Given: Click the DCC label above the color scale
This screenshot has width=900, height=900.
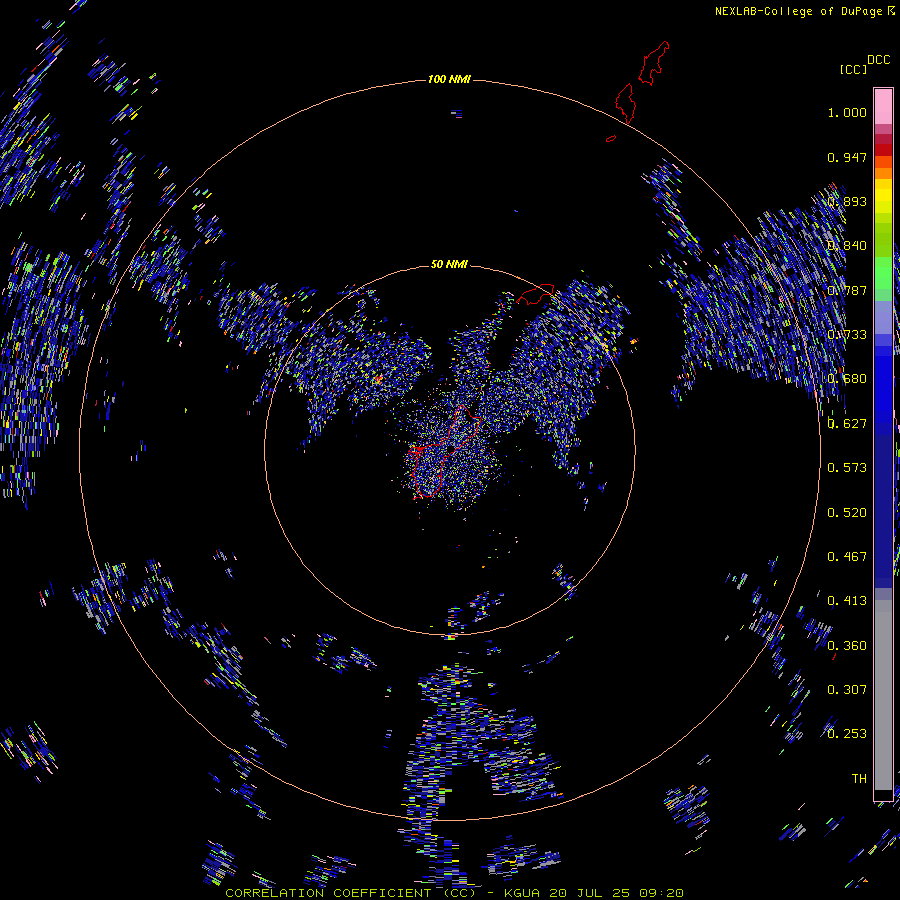Looking at the screenshot, I should 878,60.
